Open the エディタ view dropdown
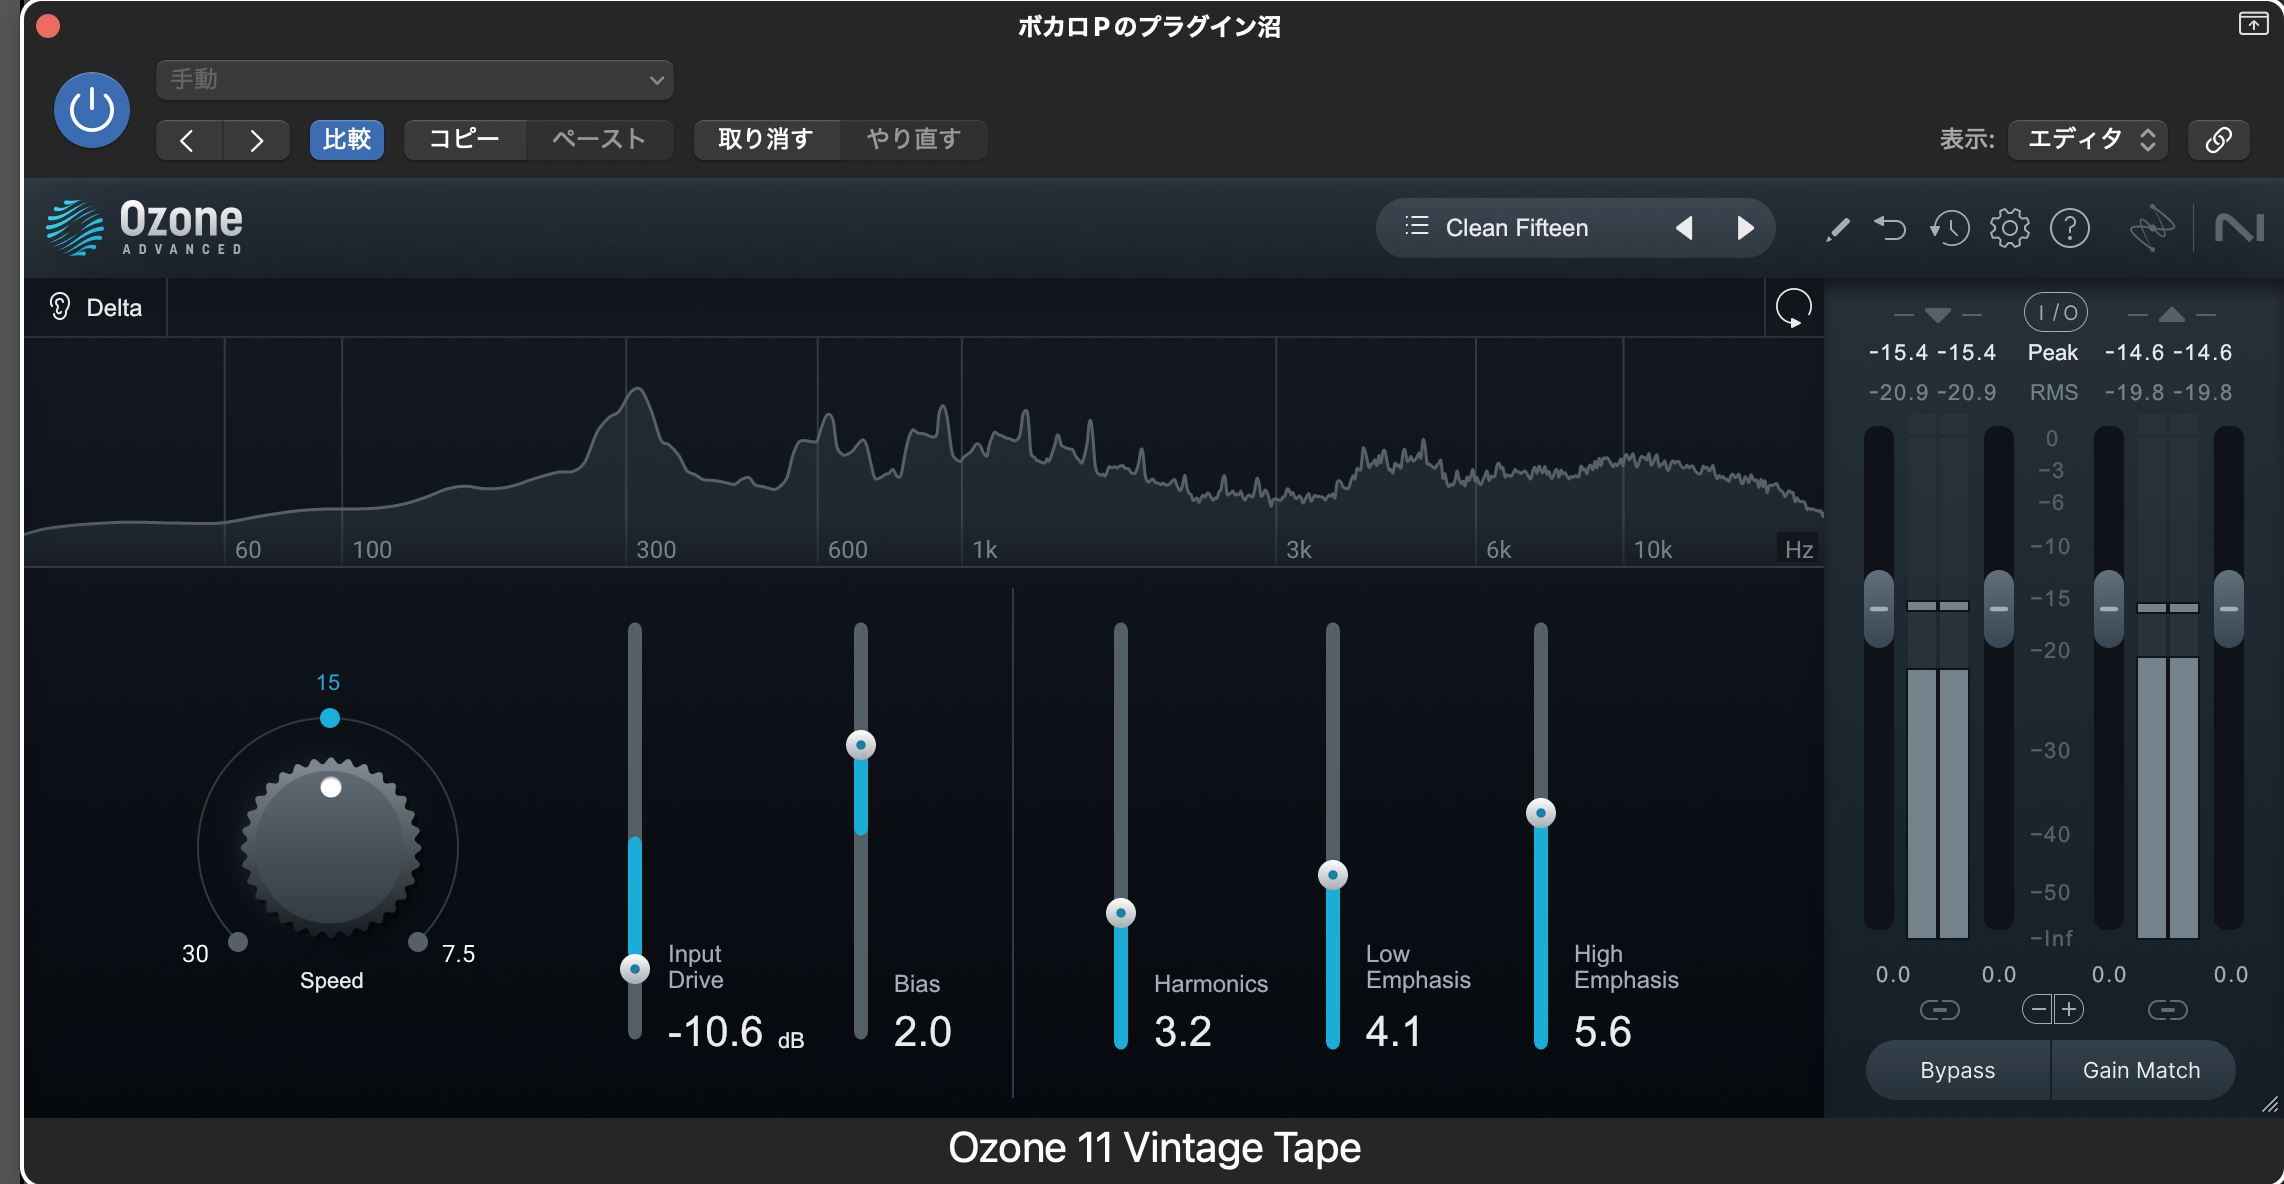Viewport: 2284px width, 1184px height. click(x=2088, y=139)
